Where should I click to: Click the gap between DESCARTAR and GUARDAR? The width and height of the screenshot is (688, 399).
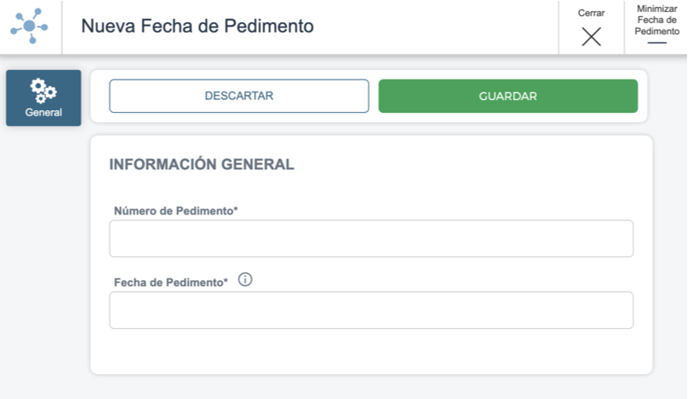click(374, 96)
